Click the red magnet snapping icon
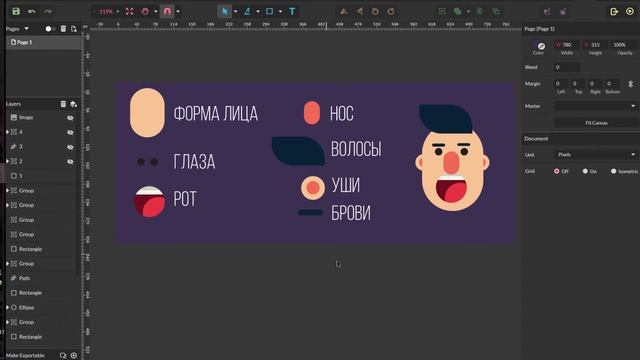Screen dimensions: 640x360 point(167,11)
